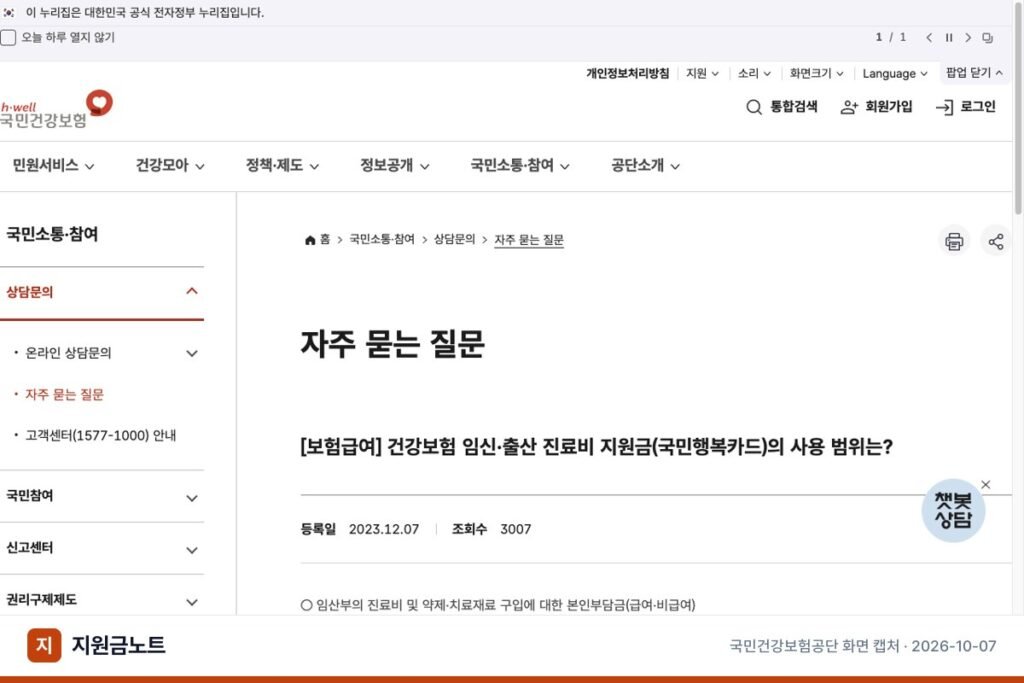Open the Language dropdown

[895, 73]
